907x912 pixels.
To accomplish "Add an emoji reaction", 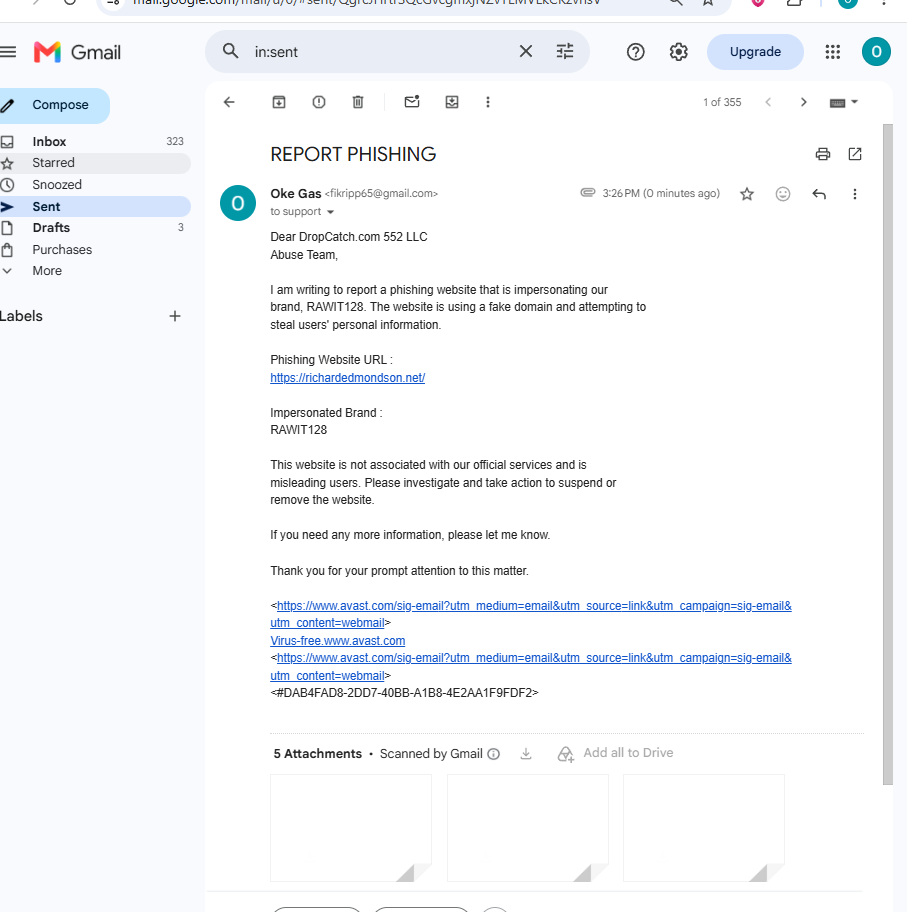I will (x=783, y=194).
